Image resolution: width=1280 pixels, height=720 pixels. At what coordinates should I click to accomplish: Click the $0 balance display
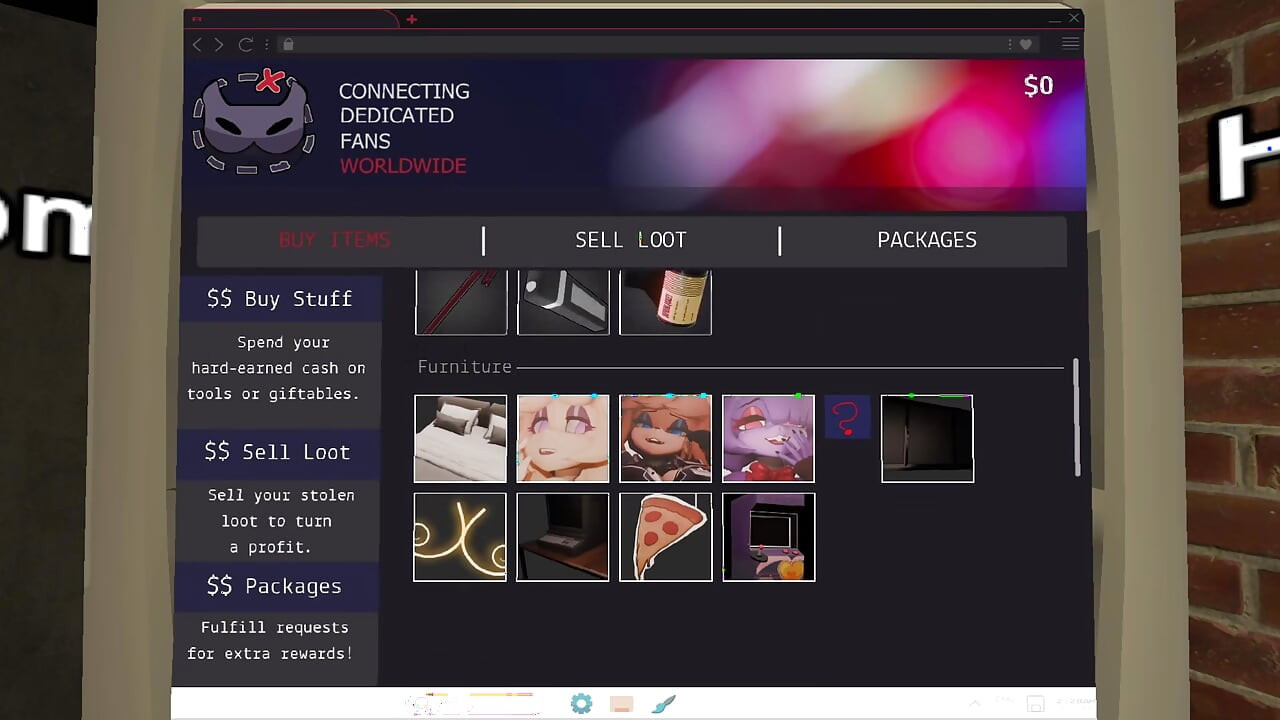point(1038,86)
